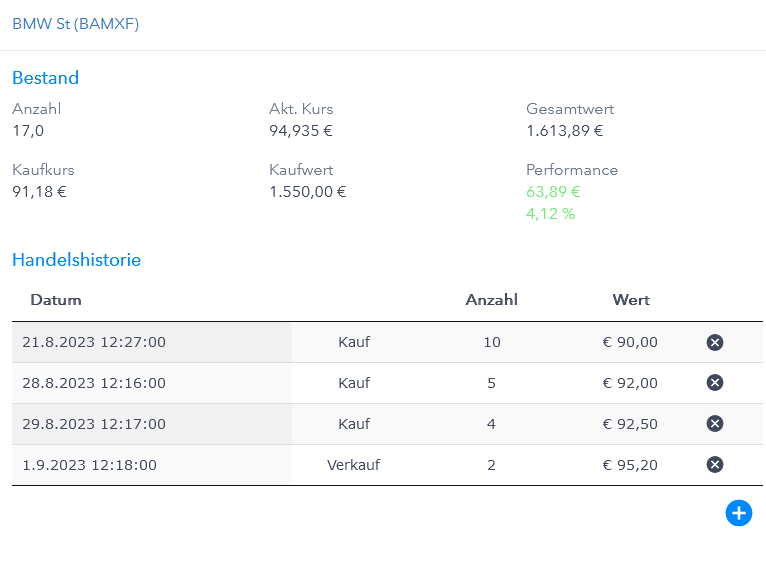766x578 pixels.
Task: Click the current price 94,935 €
Action: [x=301, y=131]
